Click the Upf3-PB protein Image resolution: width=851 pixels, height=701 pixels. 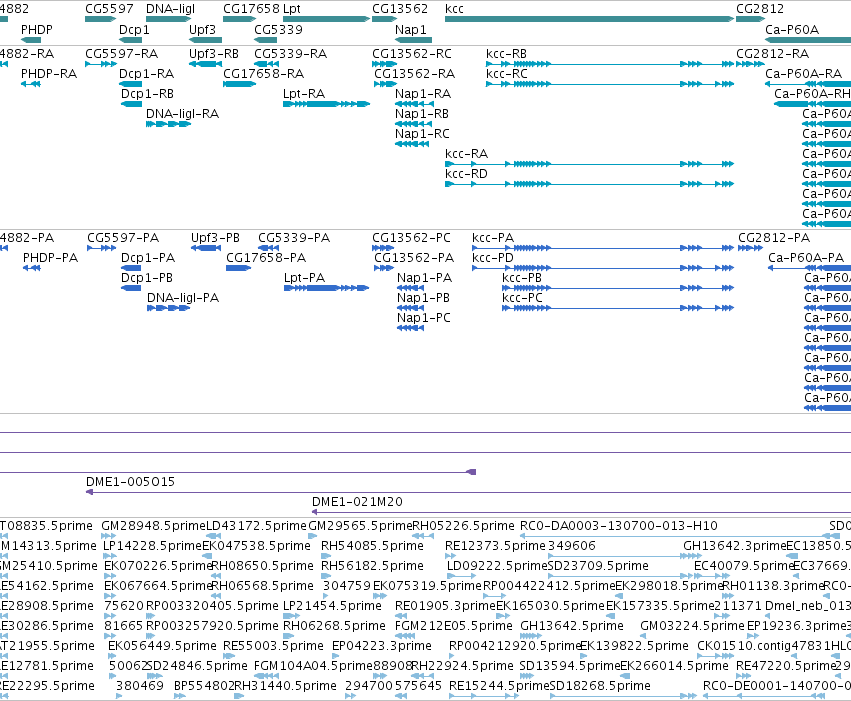click(206, 248)
